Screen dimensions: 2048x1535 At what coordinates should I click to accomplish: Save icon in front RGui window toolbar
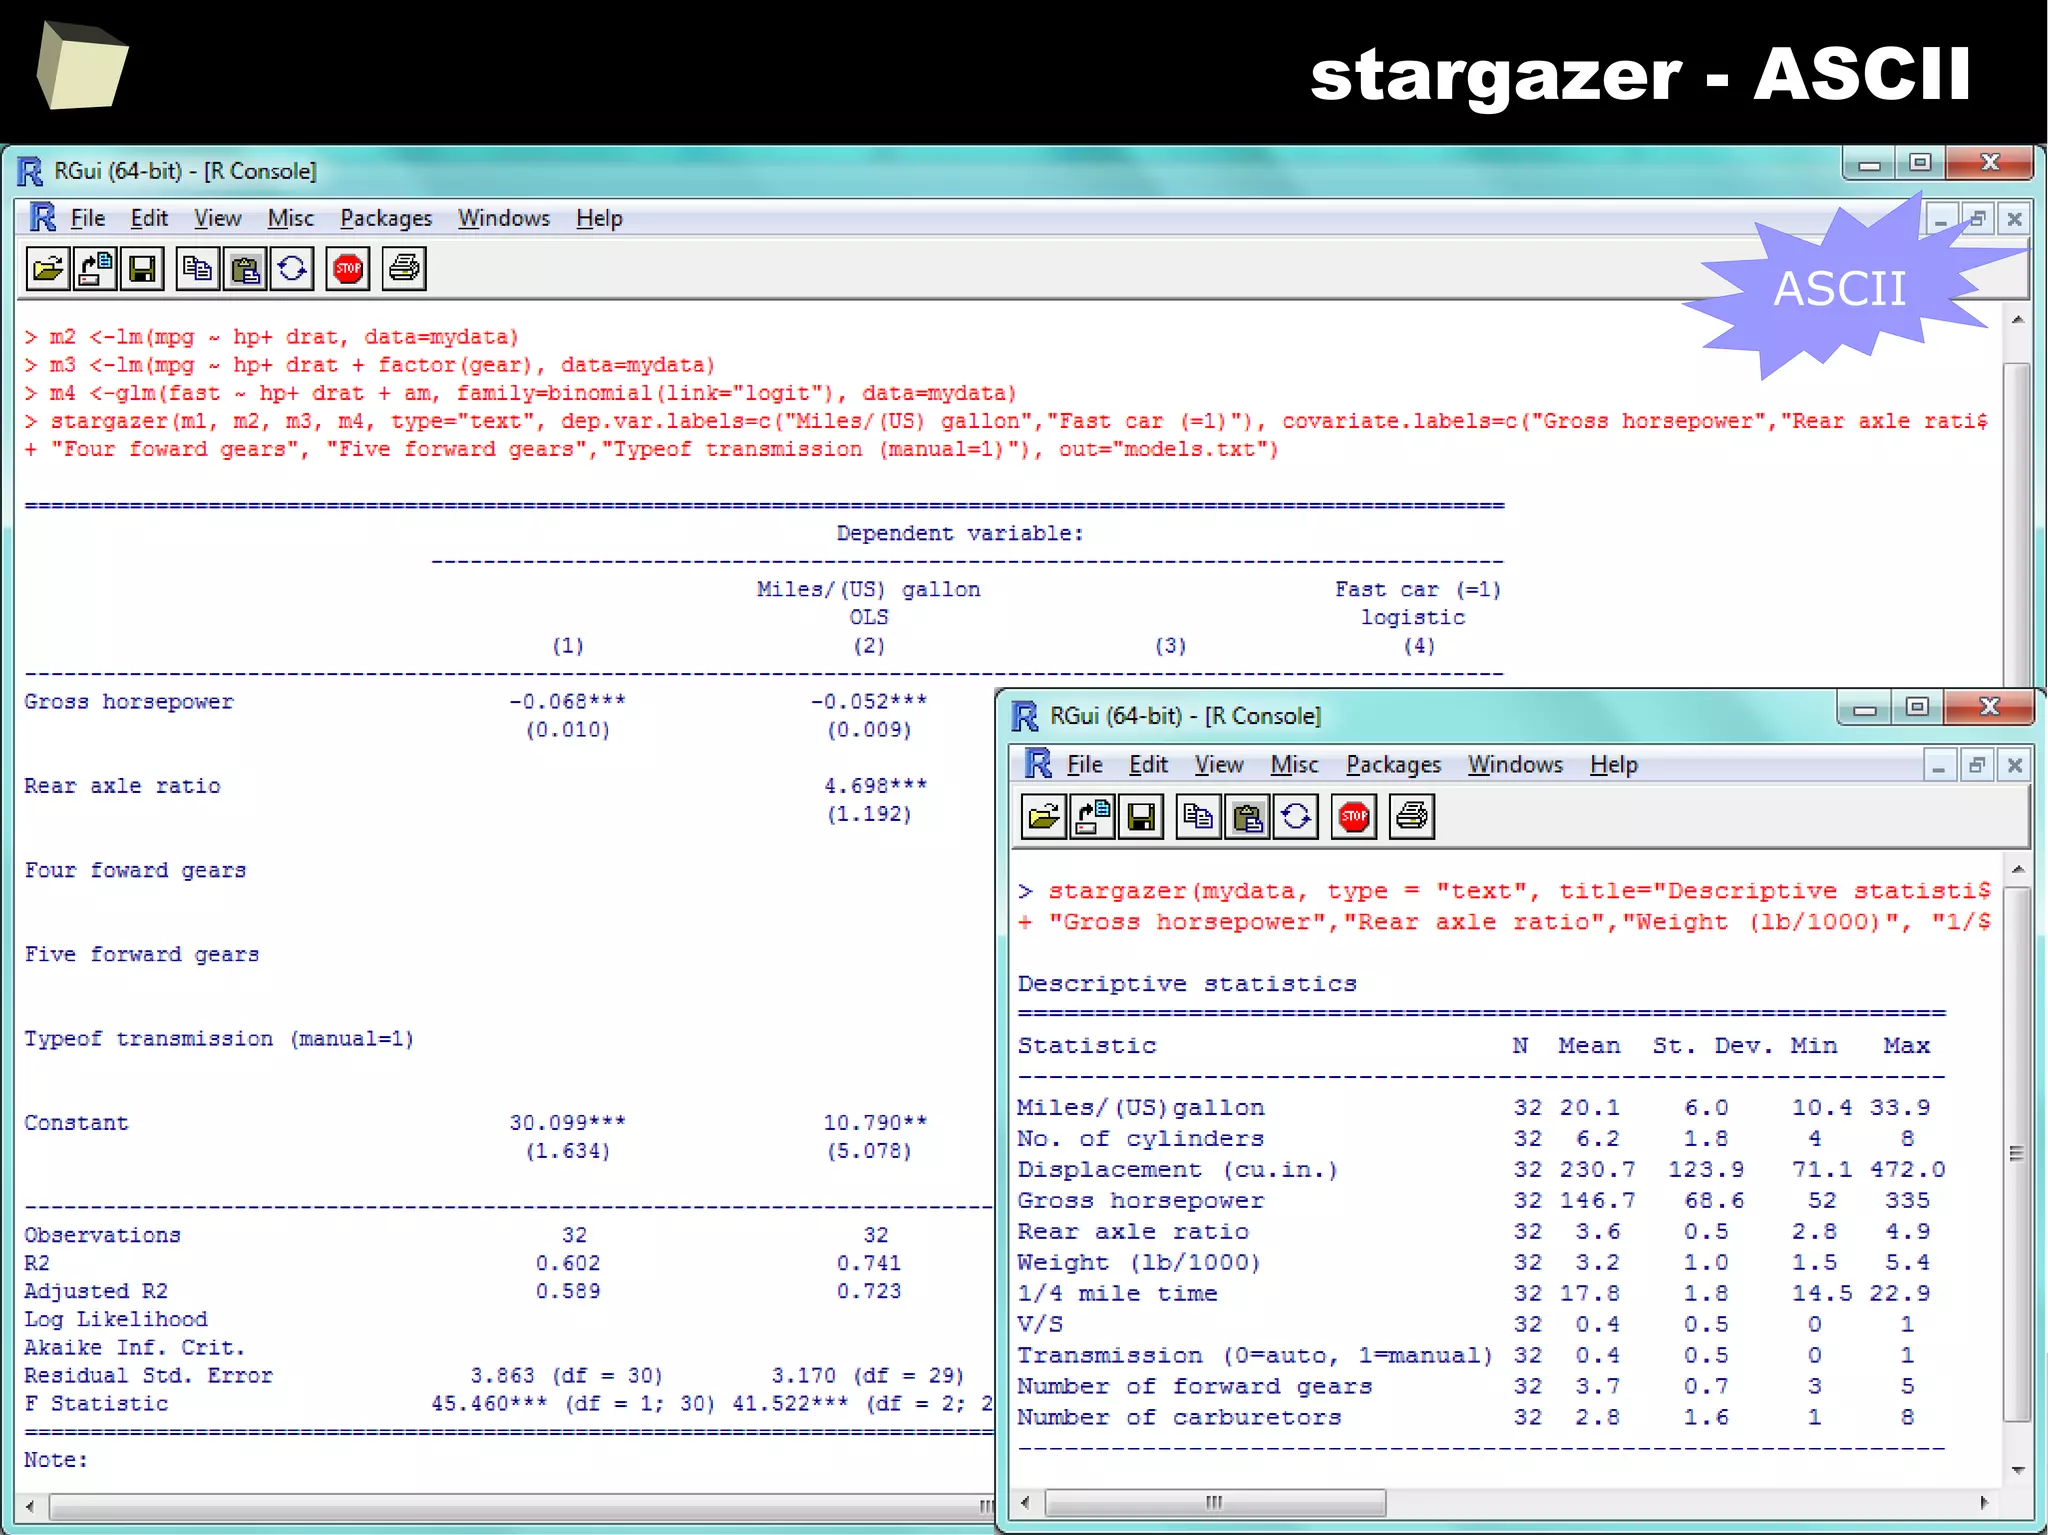pyautogui.click(x=1141, y=817)
